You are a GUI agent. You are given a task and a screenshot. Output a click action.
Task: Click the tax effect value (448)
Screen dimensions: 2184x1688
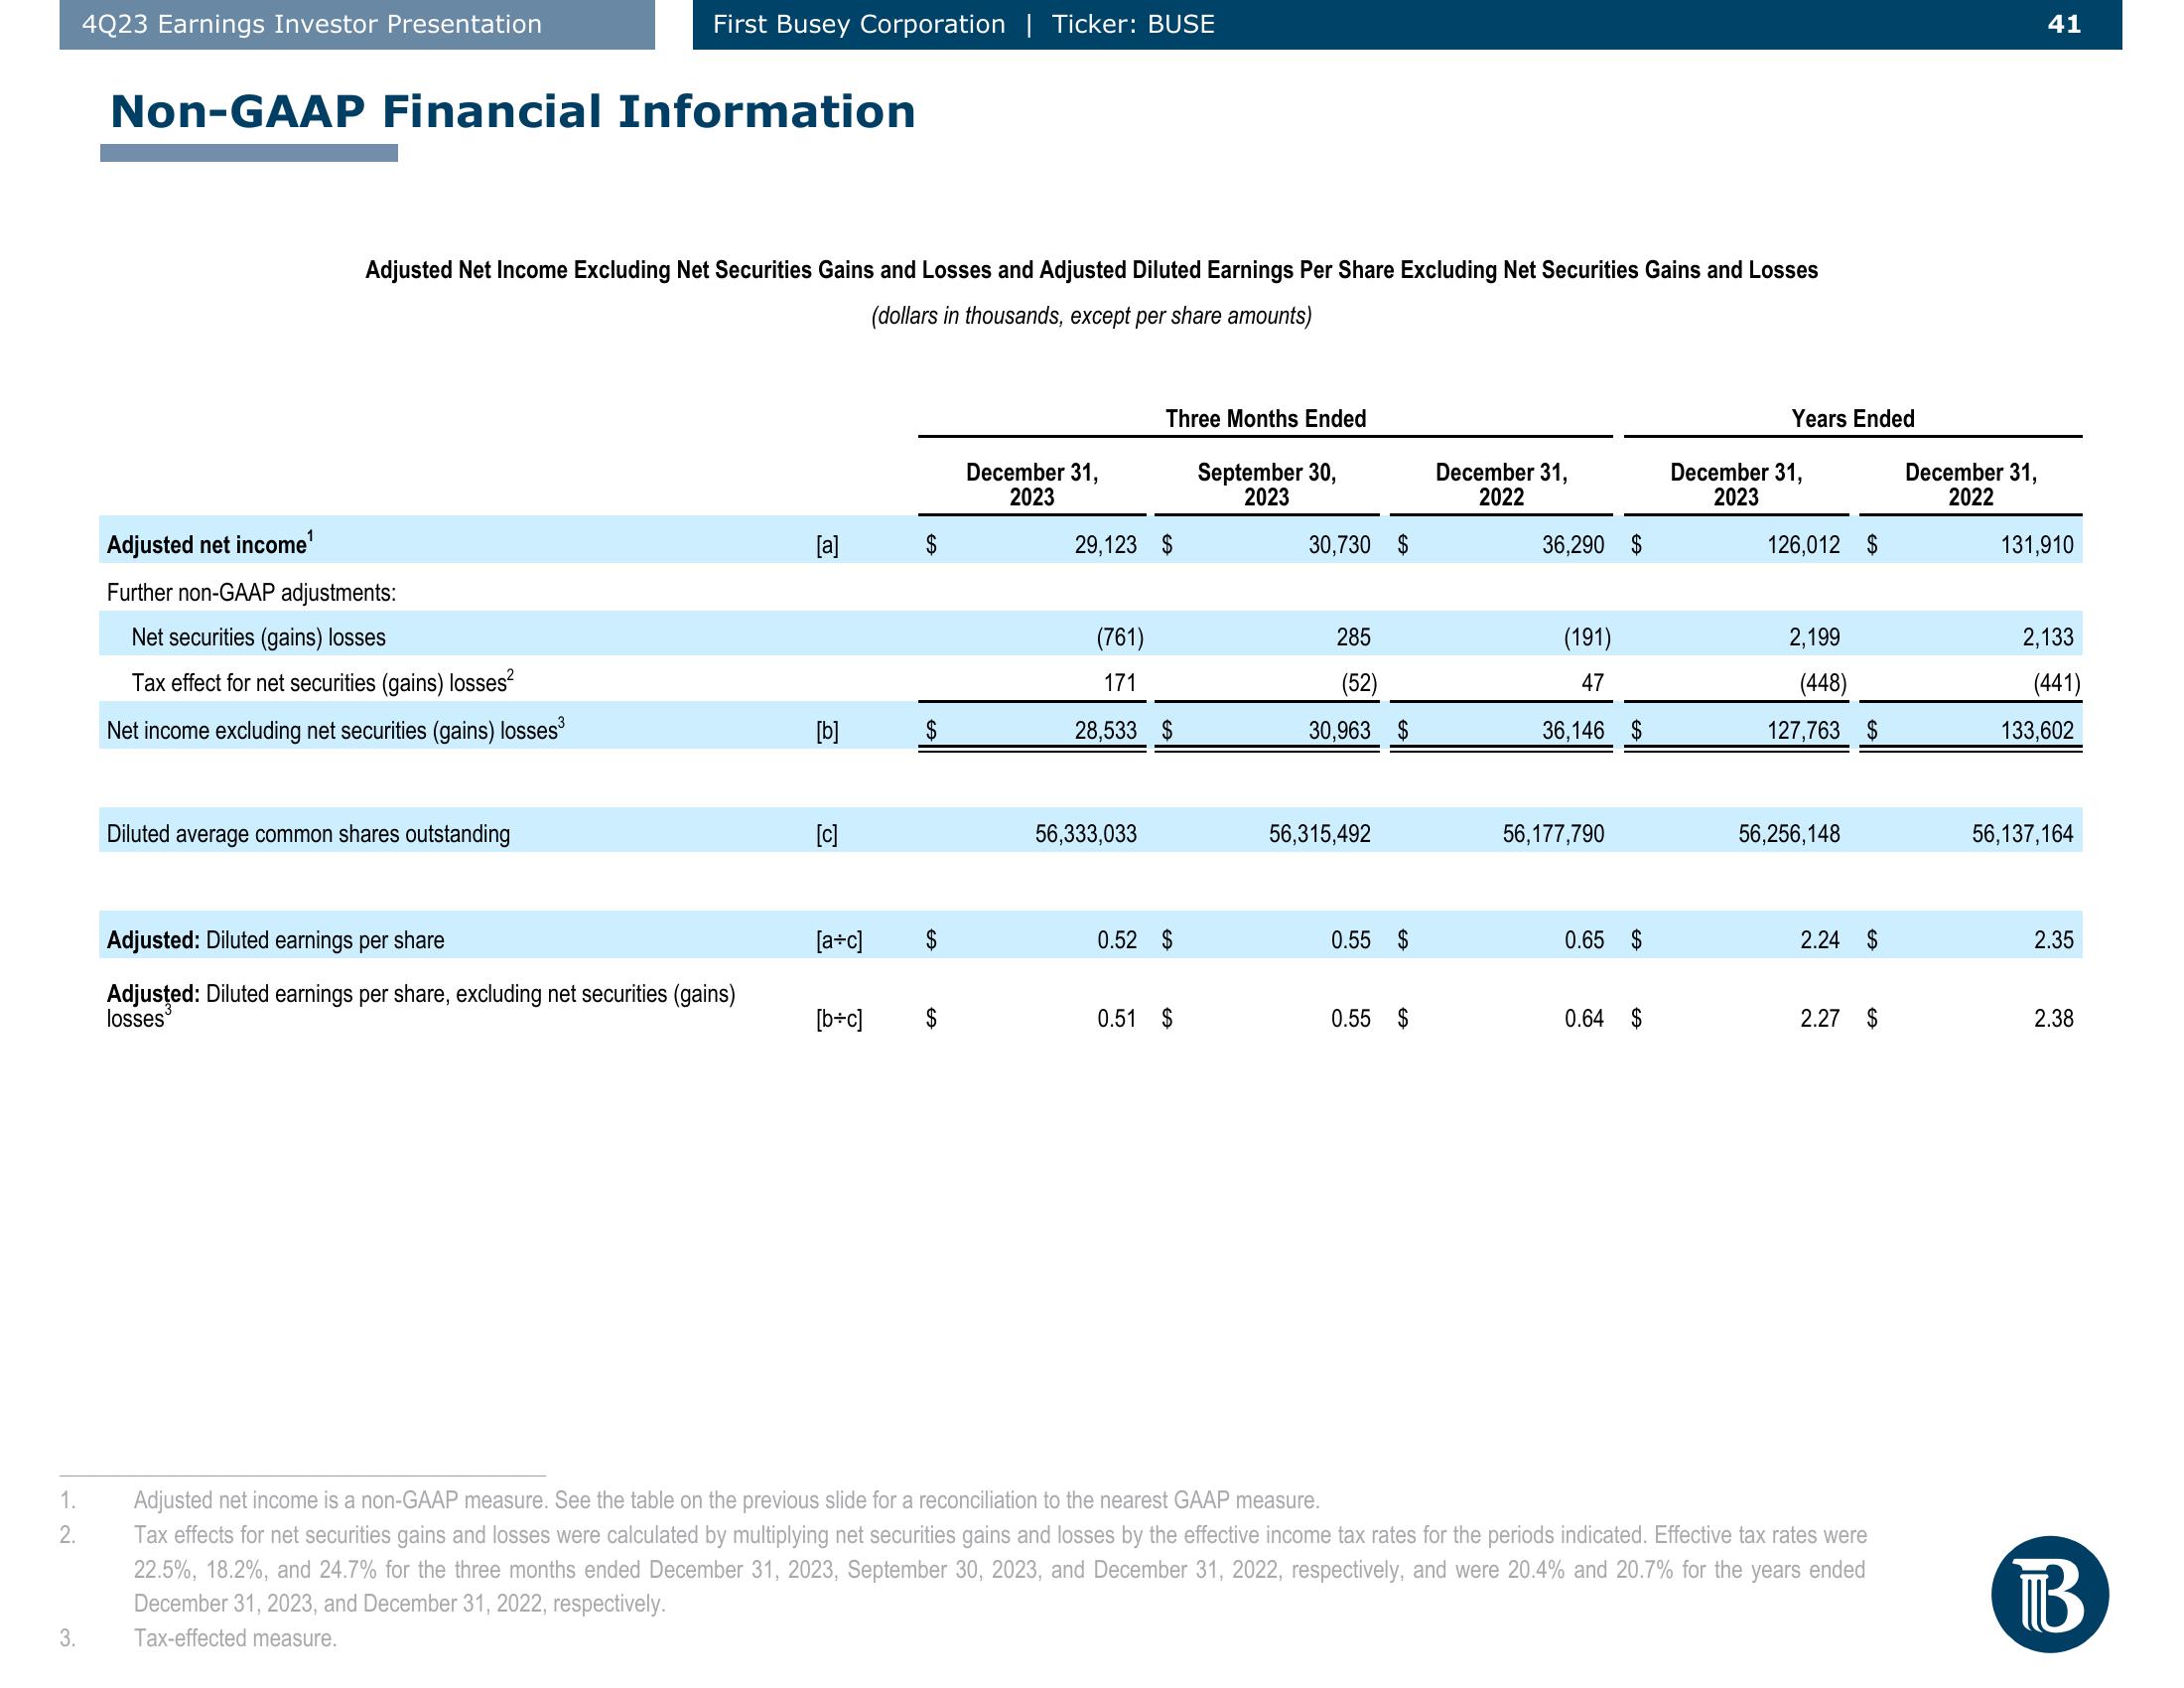(x=1823, y=683)
